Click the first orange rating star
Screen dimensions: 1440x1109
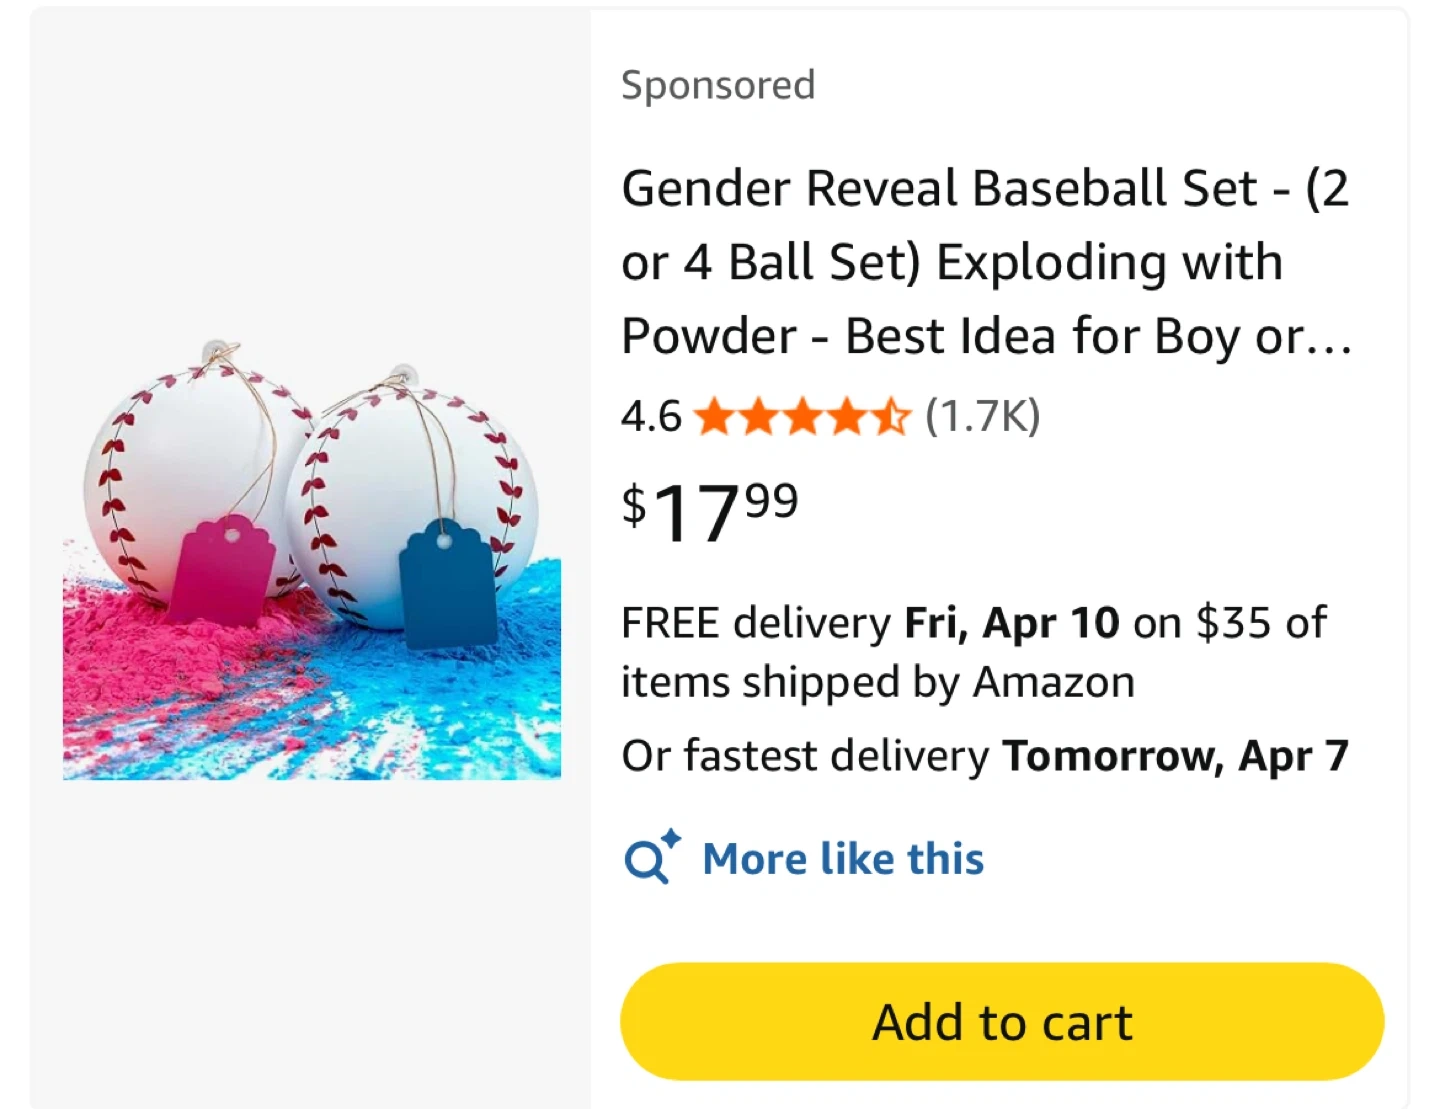click(714, 417)
